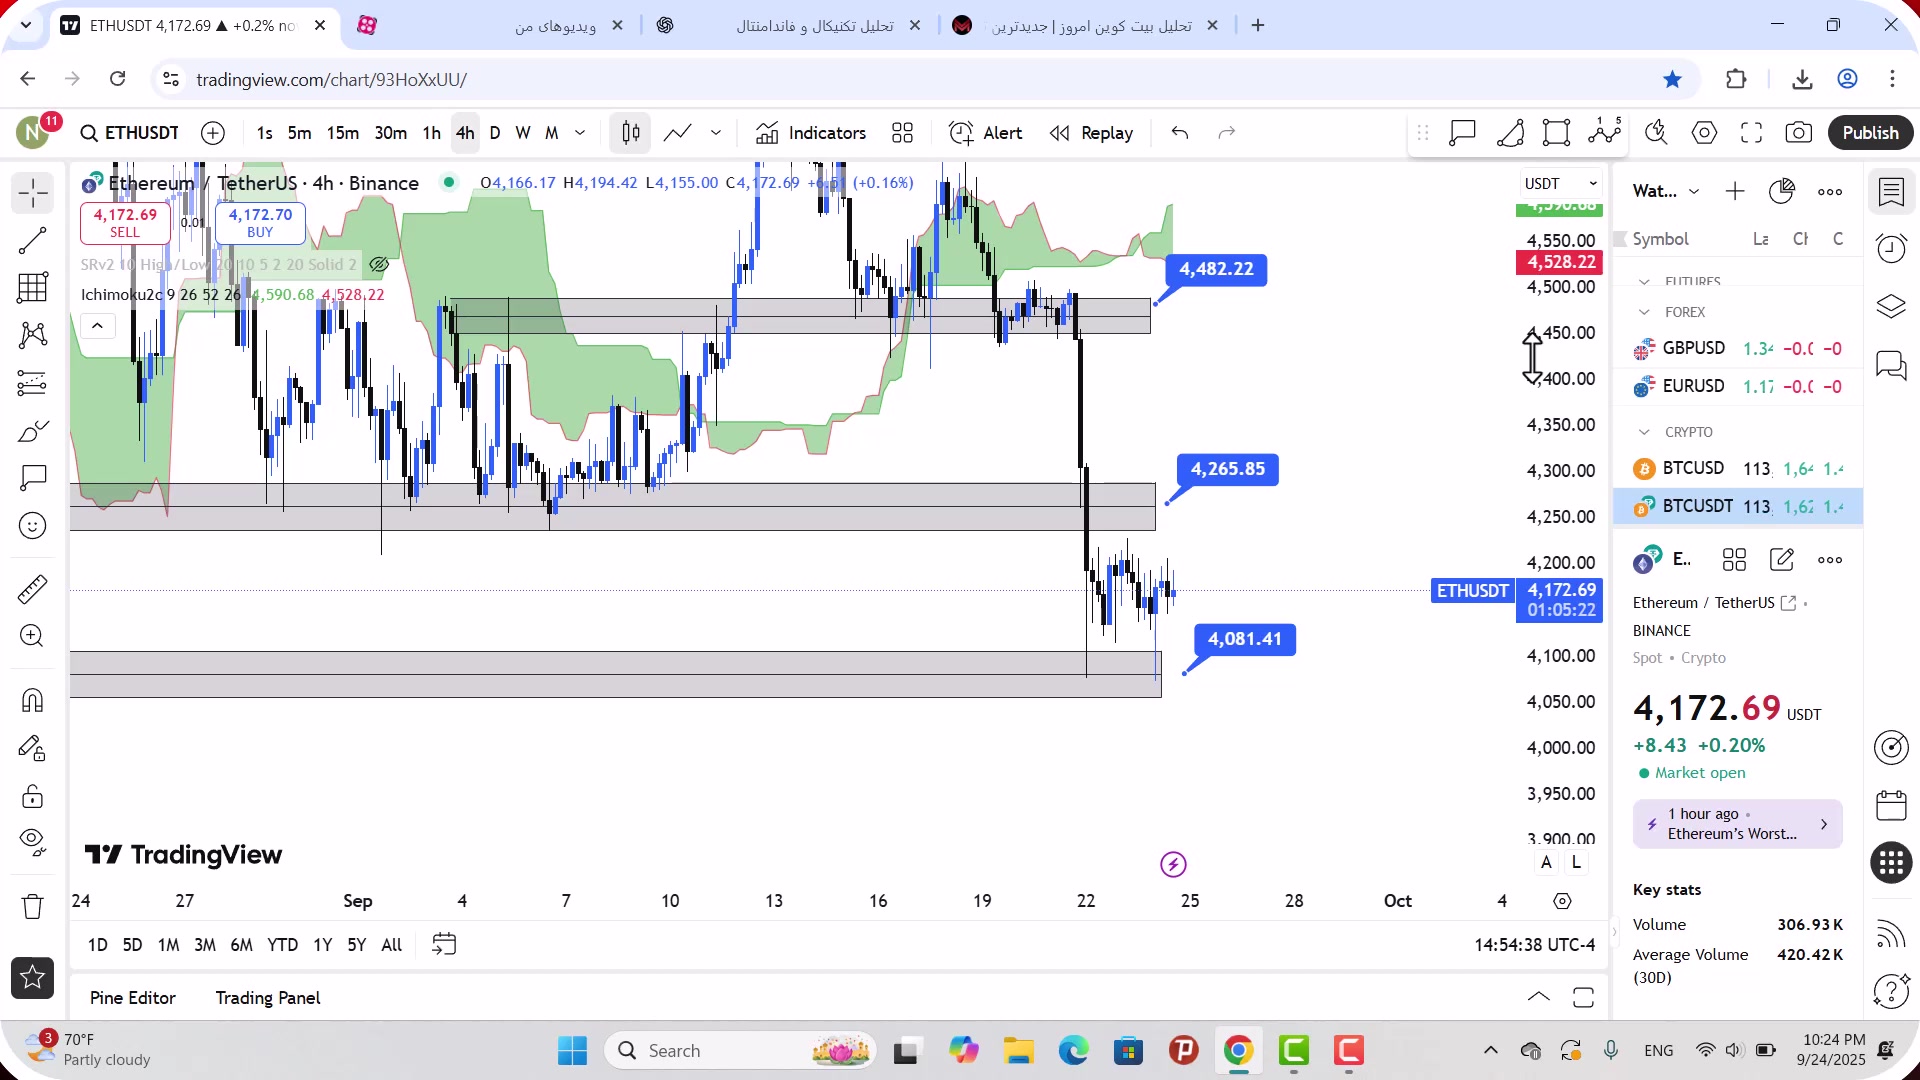This screenshot has width=1920, height=1080.
Task: Toggle lock all drawings
Action: click(32, 796)
